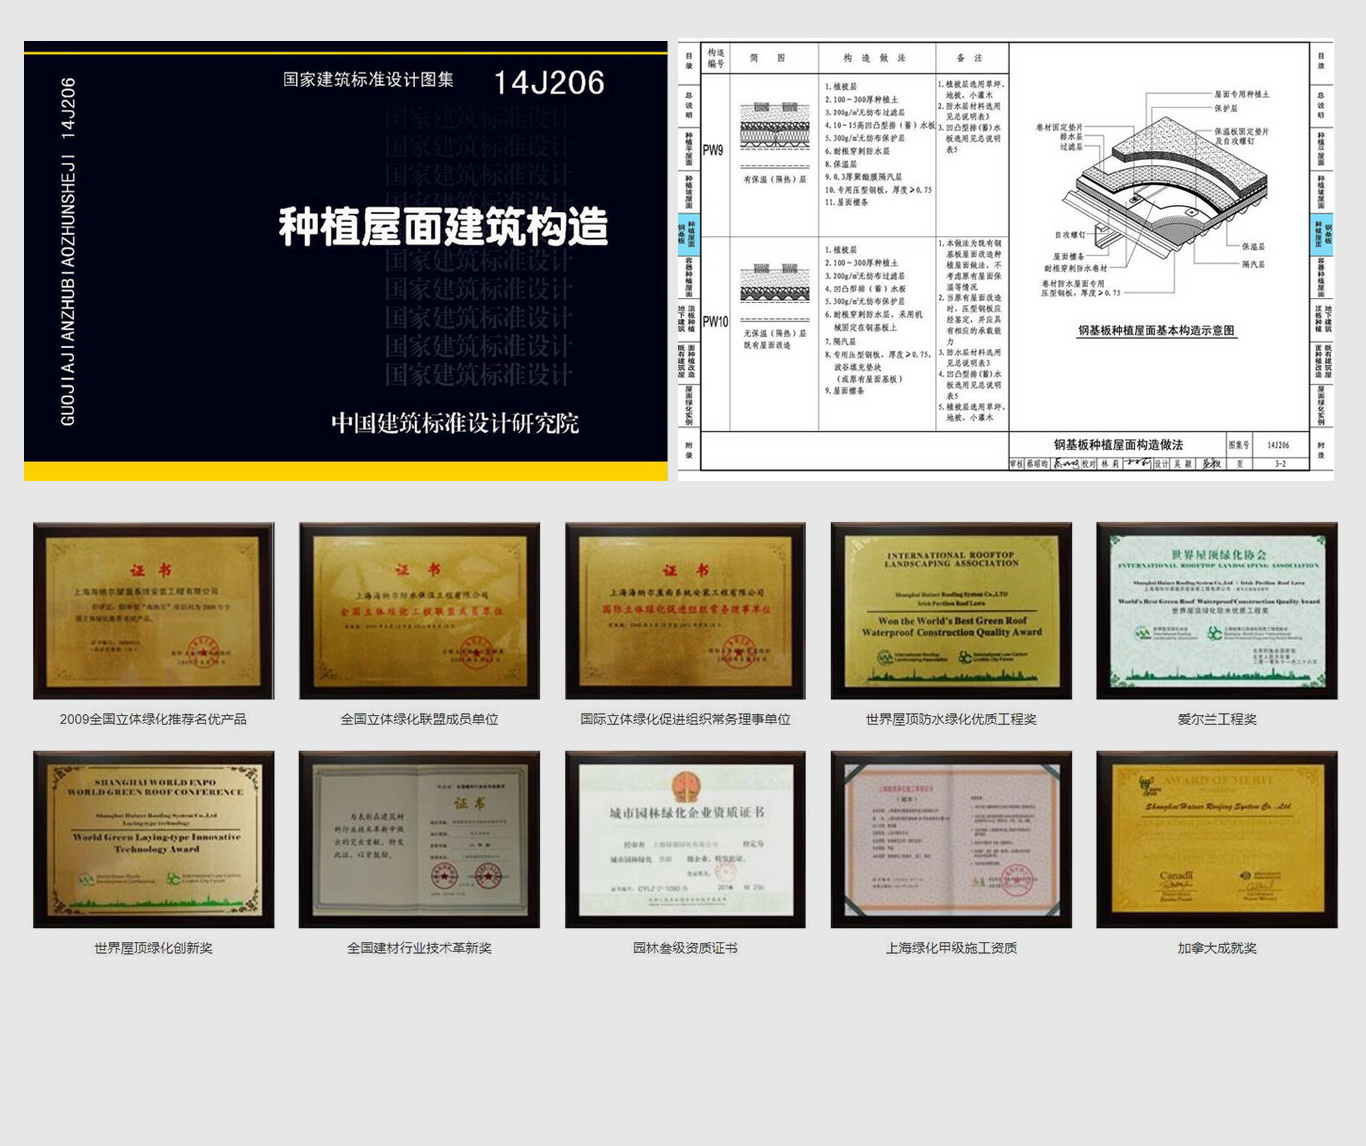Viewport: 1366px width, 1146px height.
Task: Click the 2009全国立体绿化推荐名优产品 caption
Action: [153, 719]
